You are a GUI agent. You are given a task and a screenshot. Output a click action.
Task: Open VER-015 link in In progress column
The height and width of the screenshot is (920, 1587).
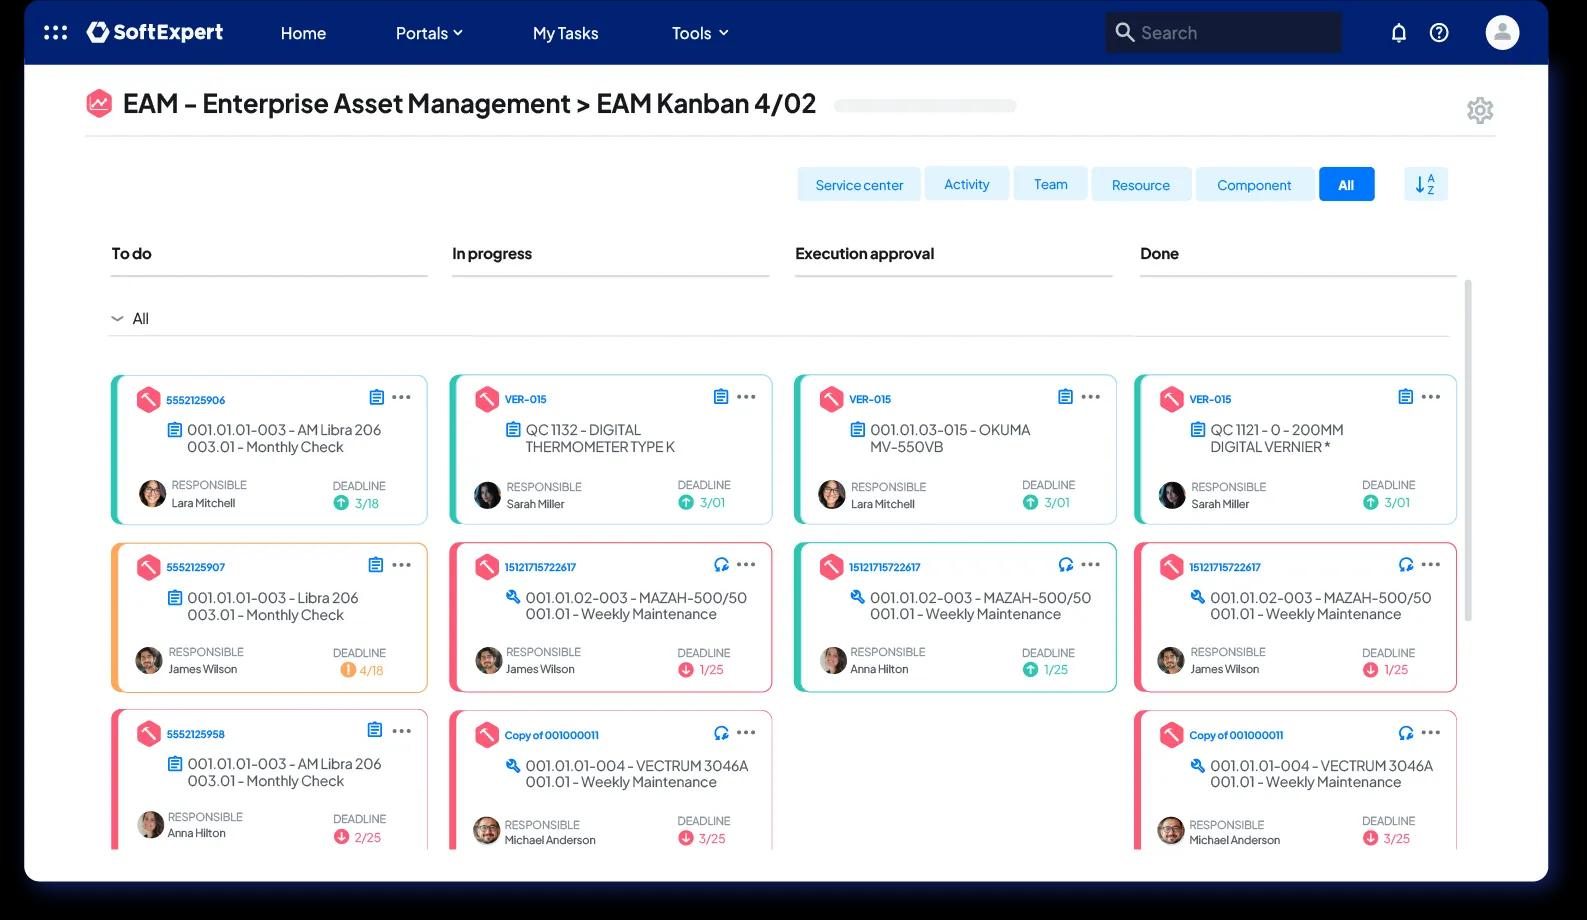525,399
